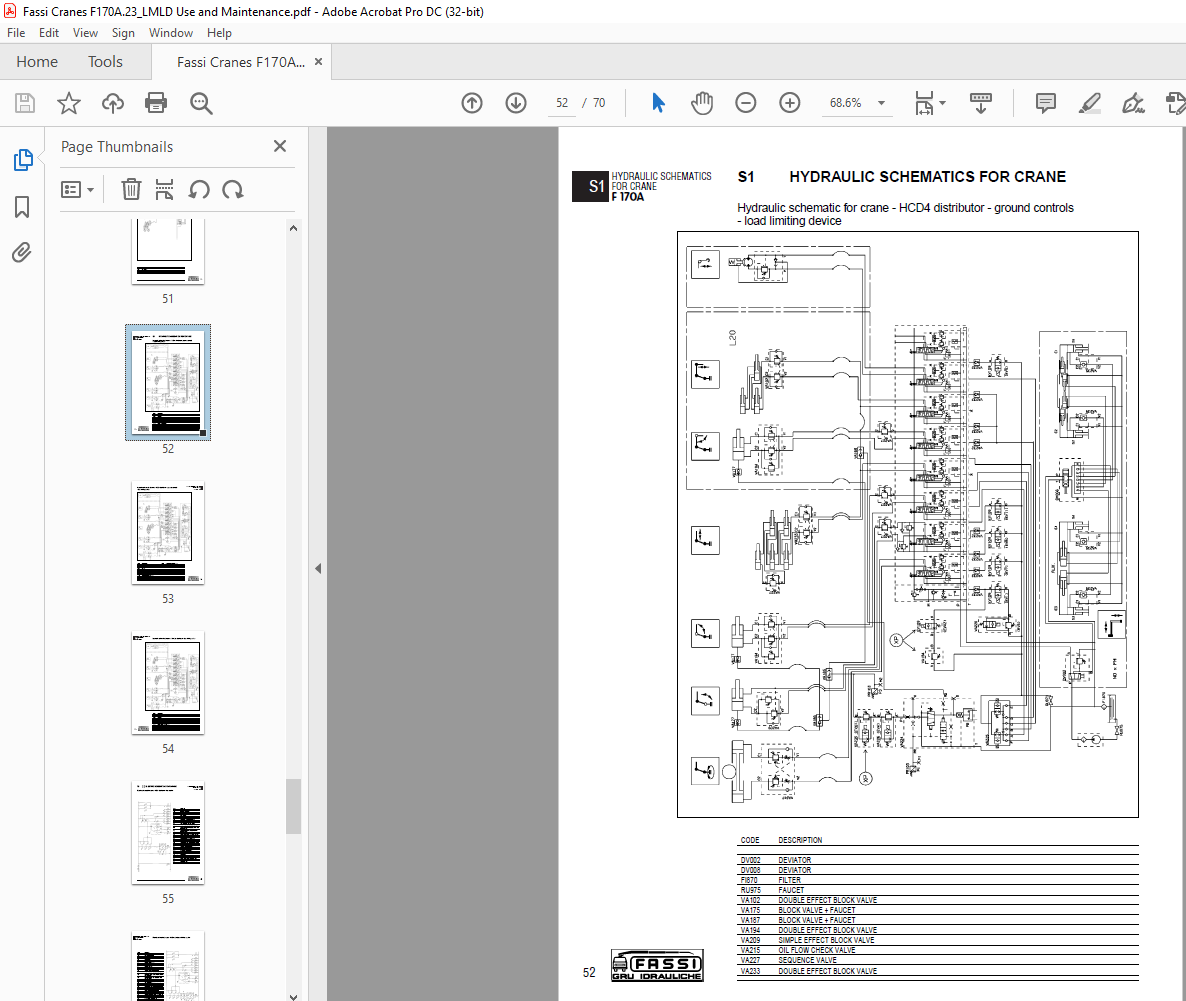Click the 68.6% zoom value field
This screenshot has height=1001, width=1186.
click(846, 103)
